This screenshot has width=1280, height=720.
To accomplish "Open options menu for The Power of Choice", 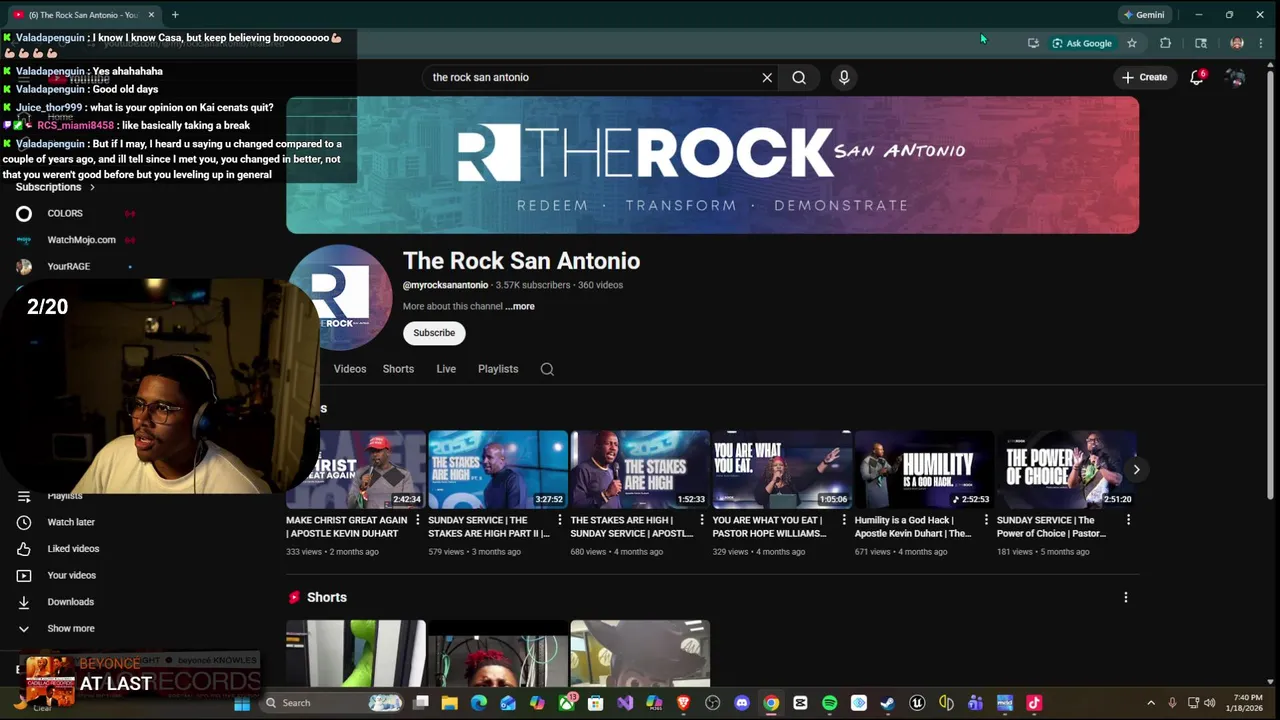I will click(x=1128, y=520).
